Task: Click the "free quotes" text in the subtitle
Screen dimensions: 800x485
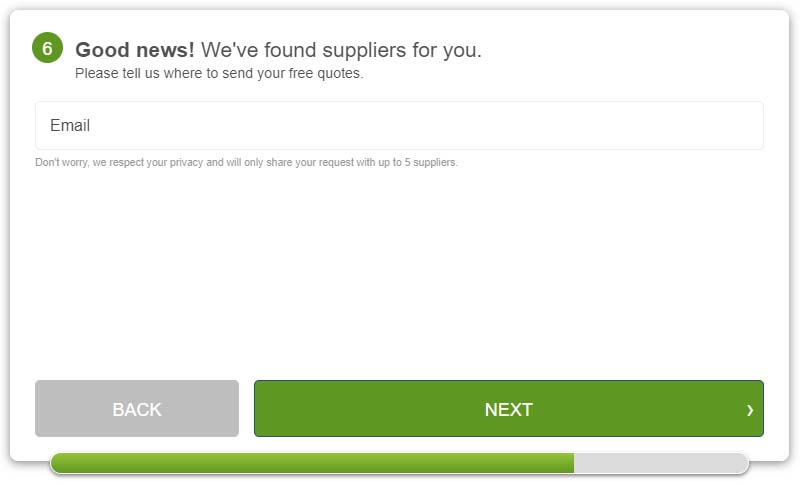Action: tap(325, 73)
